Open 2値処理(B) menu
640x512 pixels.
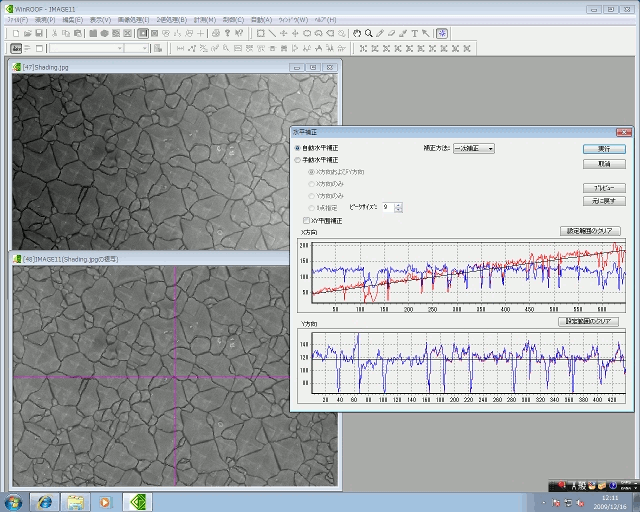point(171,20)
